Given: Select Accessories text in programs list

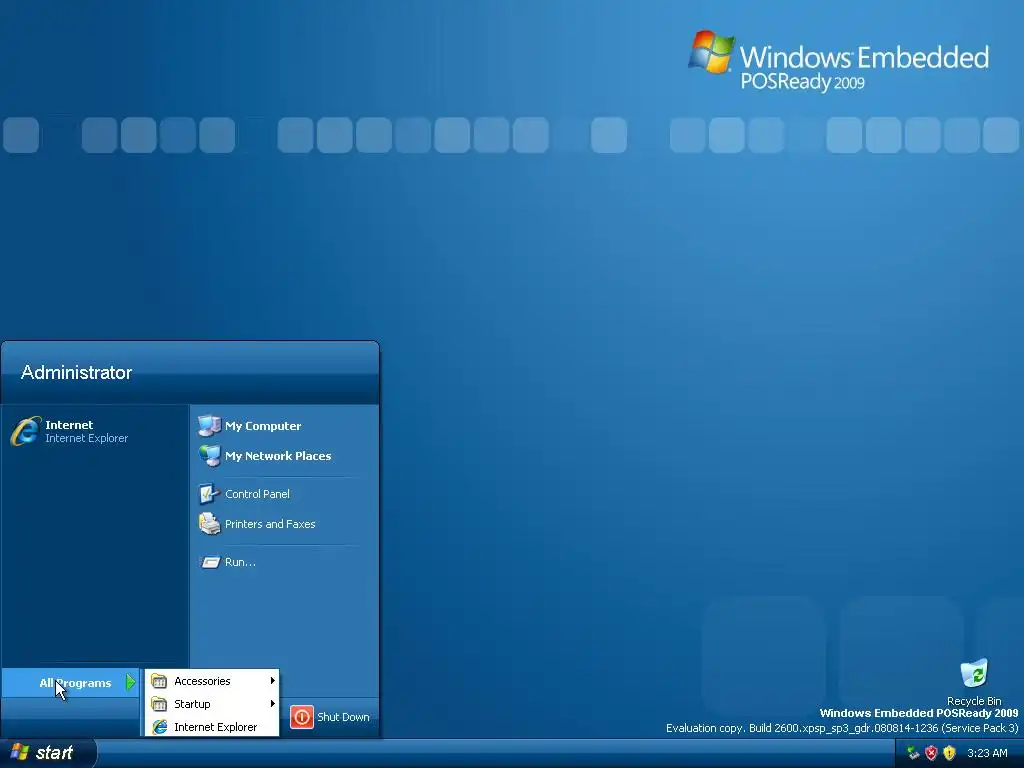Looking at the screenshot, I should coord(202,681).
